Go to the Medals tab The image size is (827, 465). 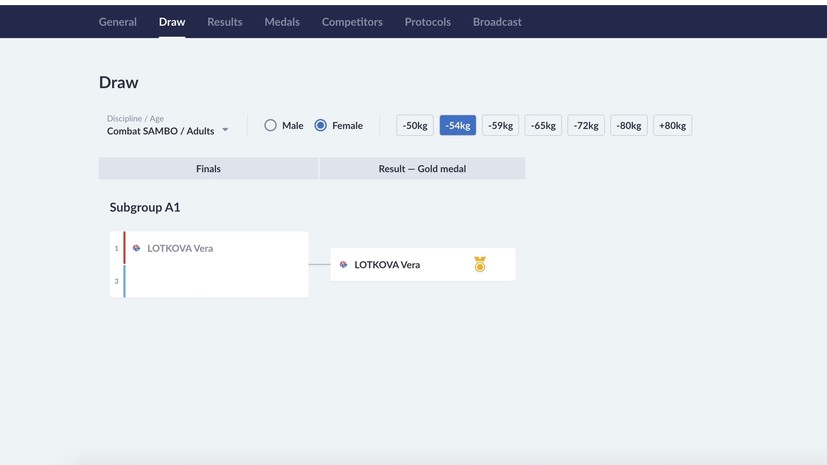[282, 22]
